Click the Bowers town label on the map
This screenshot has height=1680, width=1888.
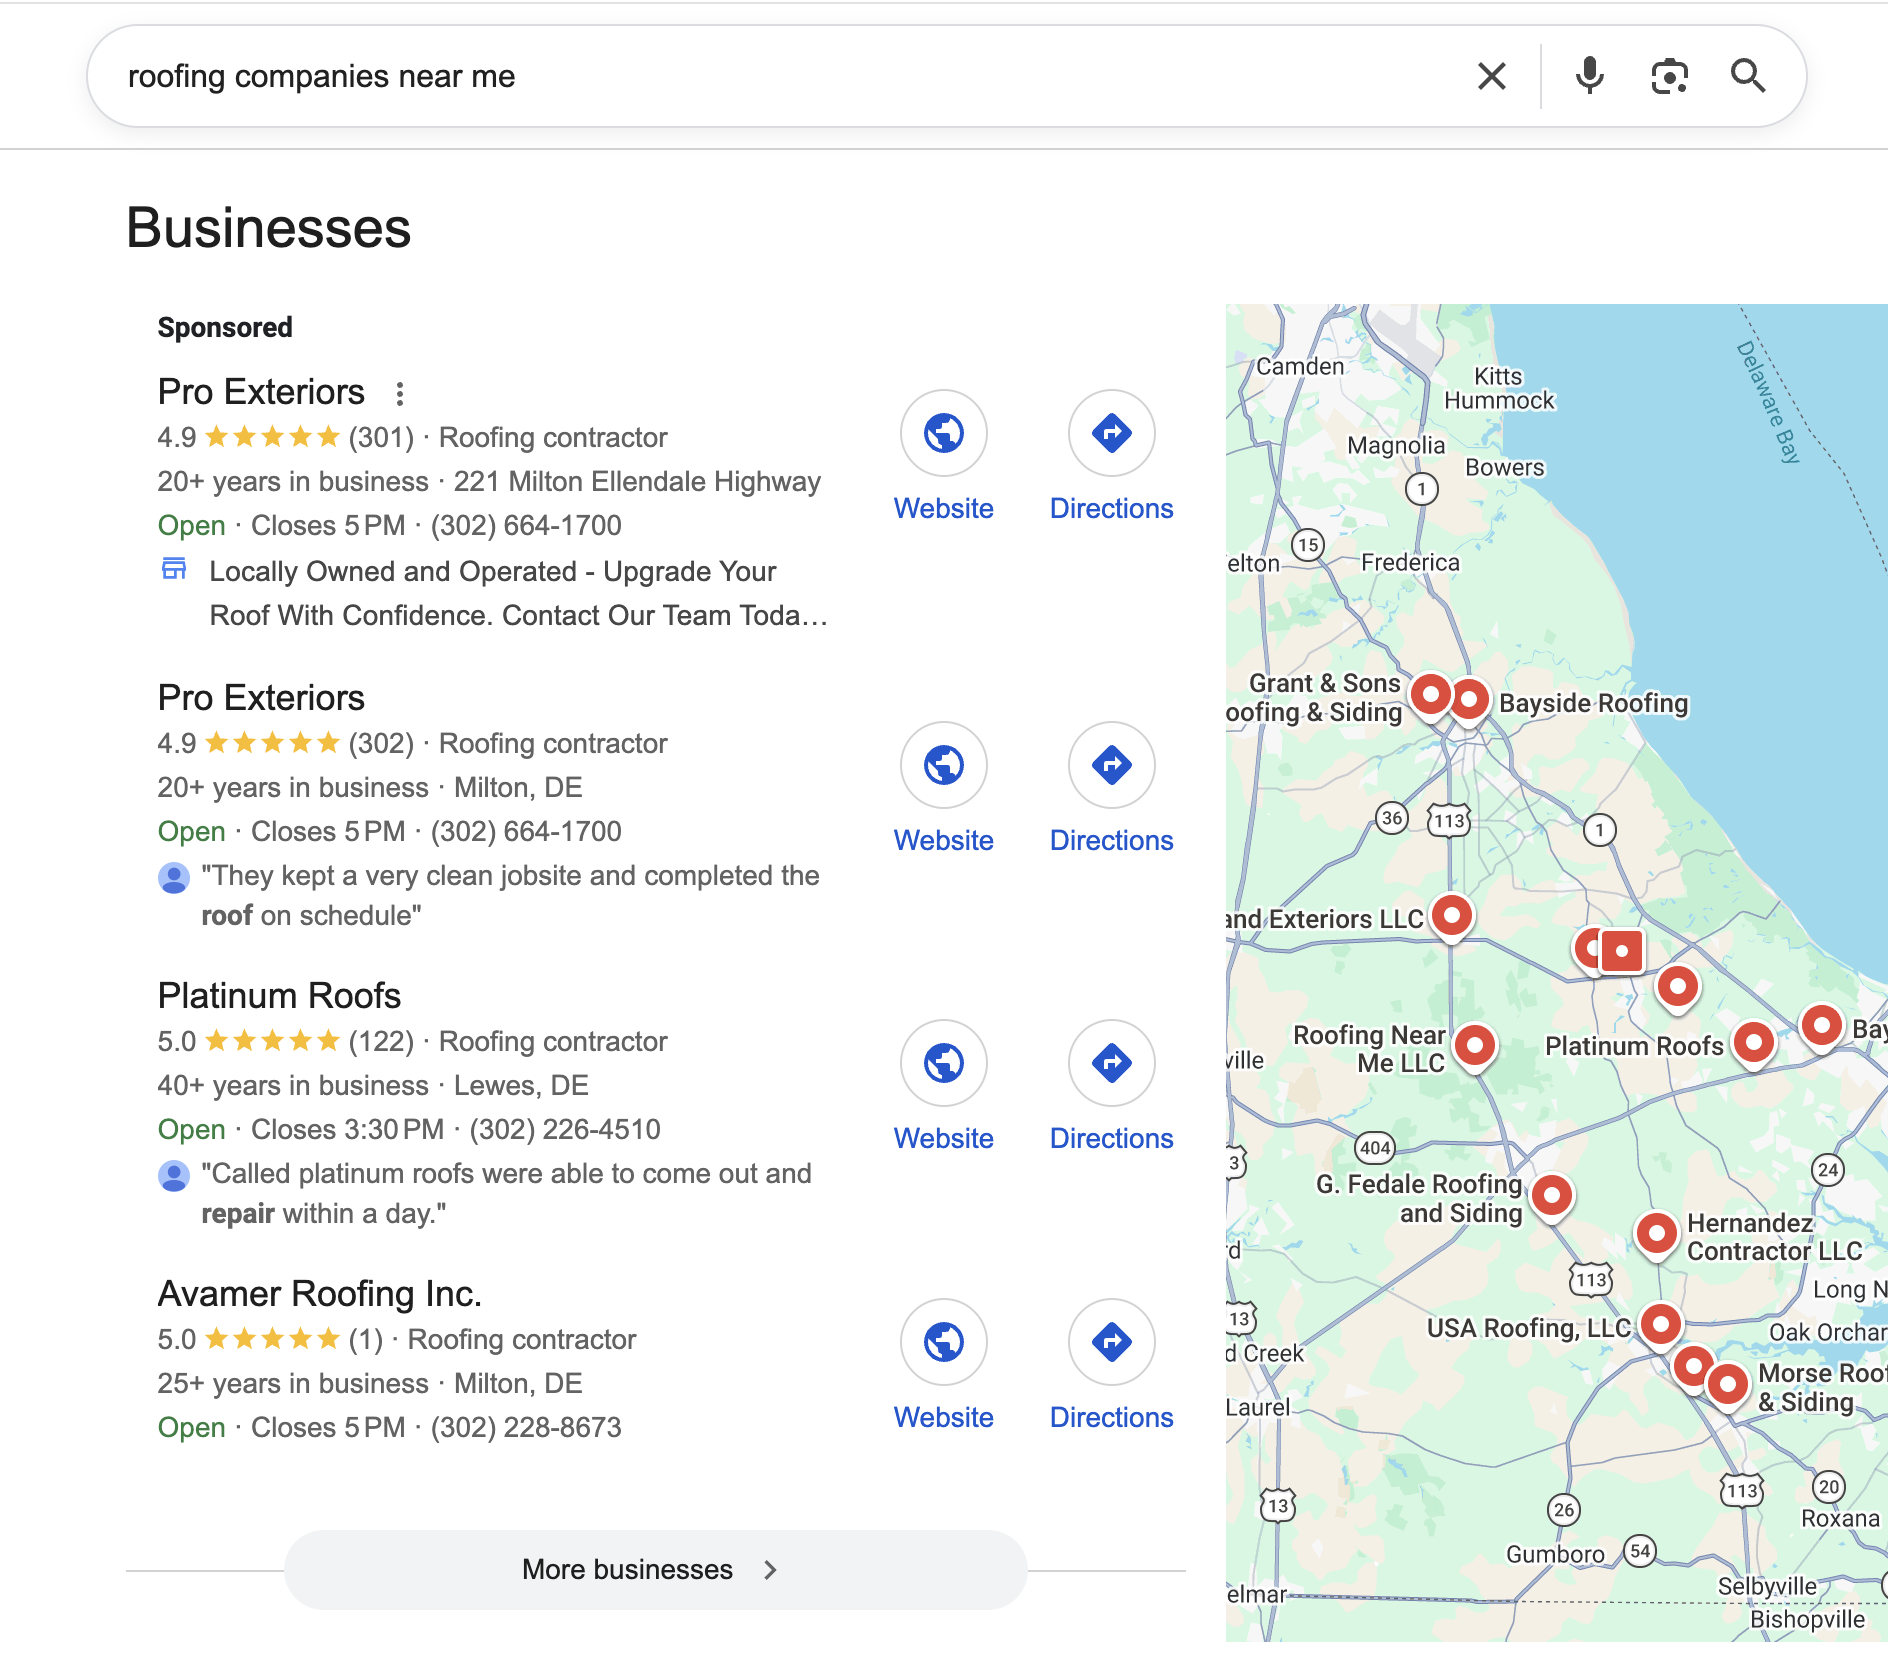[x=1504, y=467]
